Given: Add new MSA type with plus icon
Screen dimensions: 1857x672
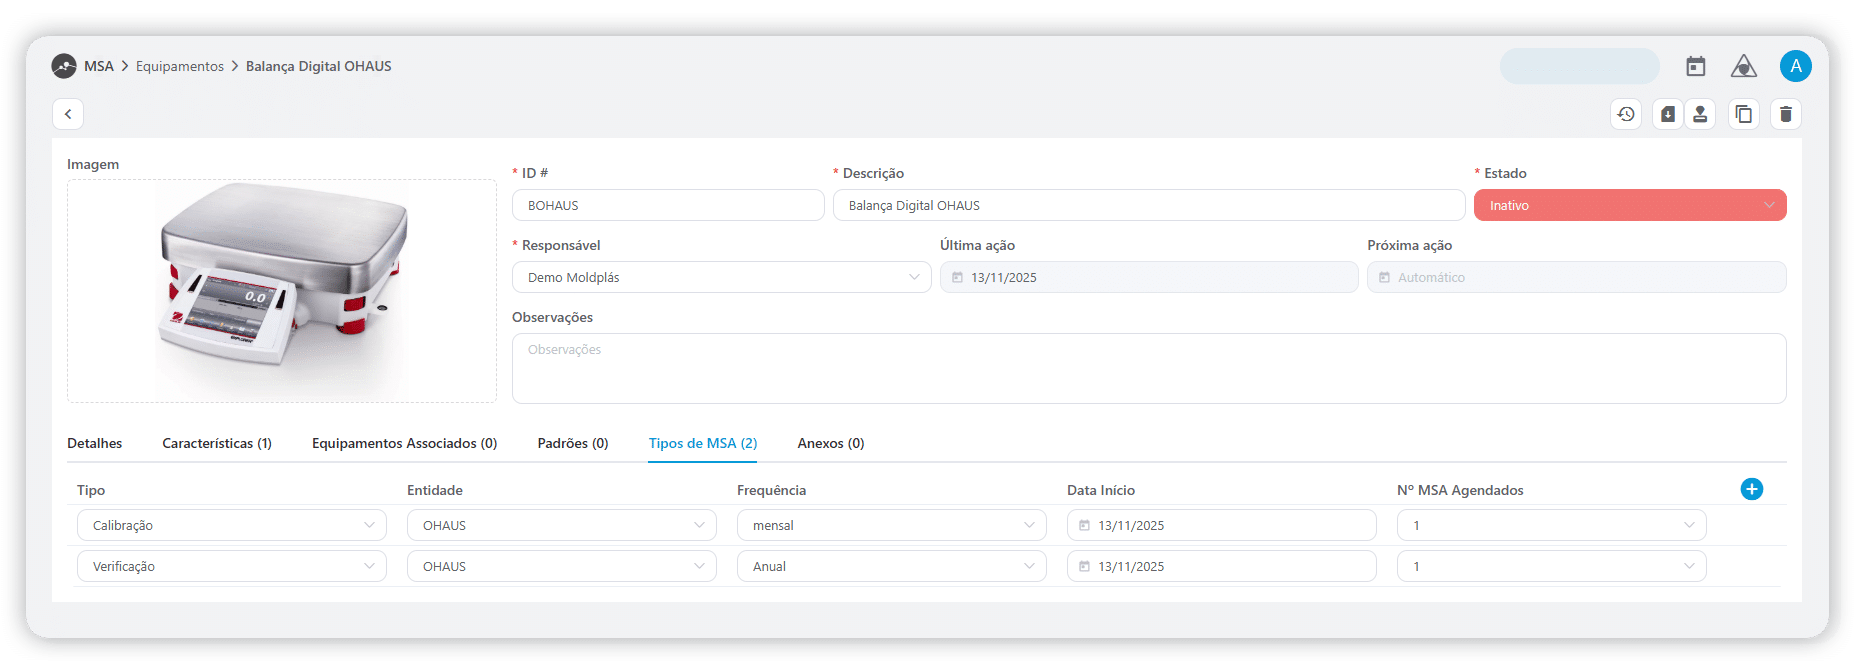Looking at the screenshot, I should [1752, 489].
